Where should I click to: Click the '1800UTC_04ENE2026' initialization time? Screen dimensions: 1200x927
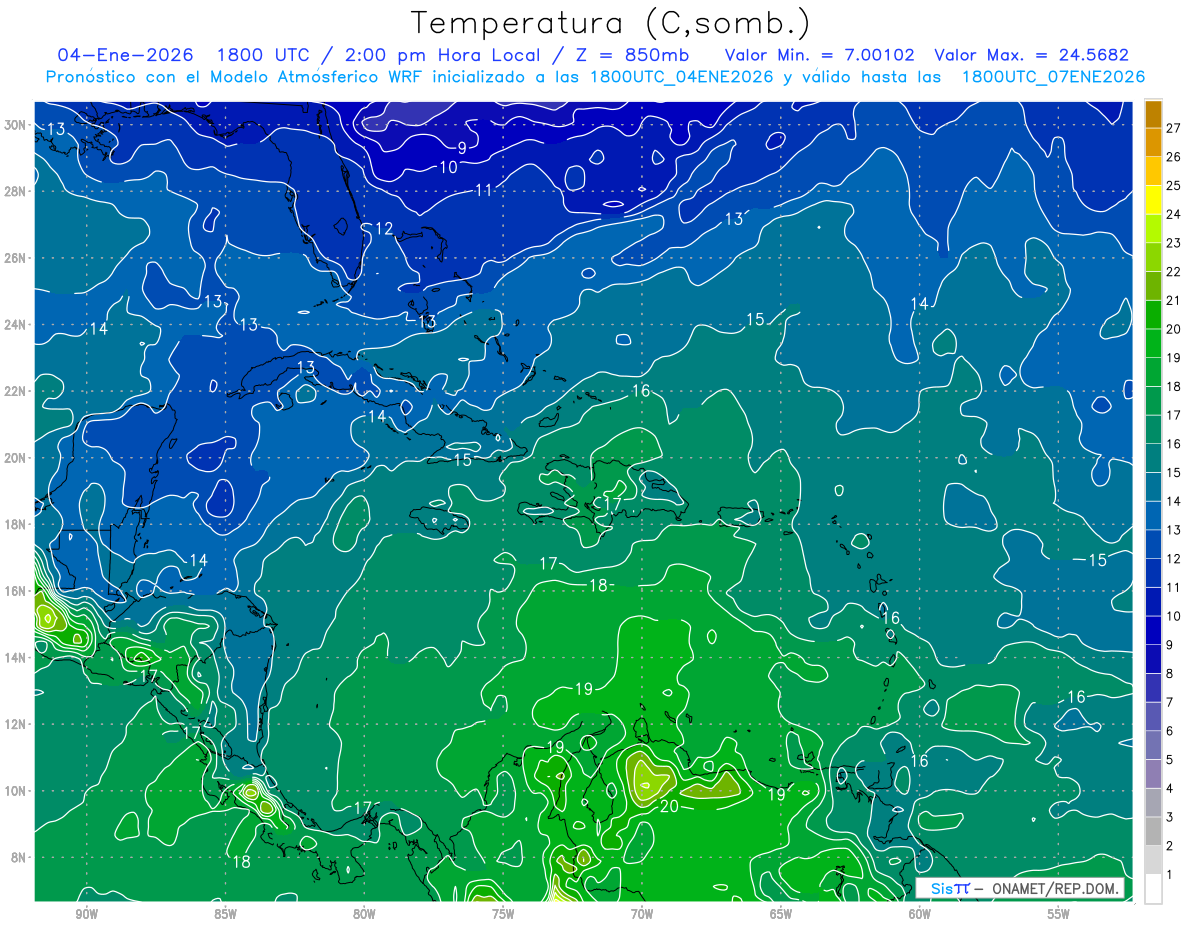click(x=681, y=77)
